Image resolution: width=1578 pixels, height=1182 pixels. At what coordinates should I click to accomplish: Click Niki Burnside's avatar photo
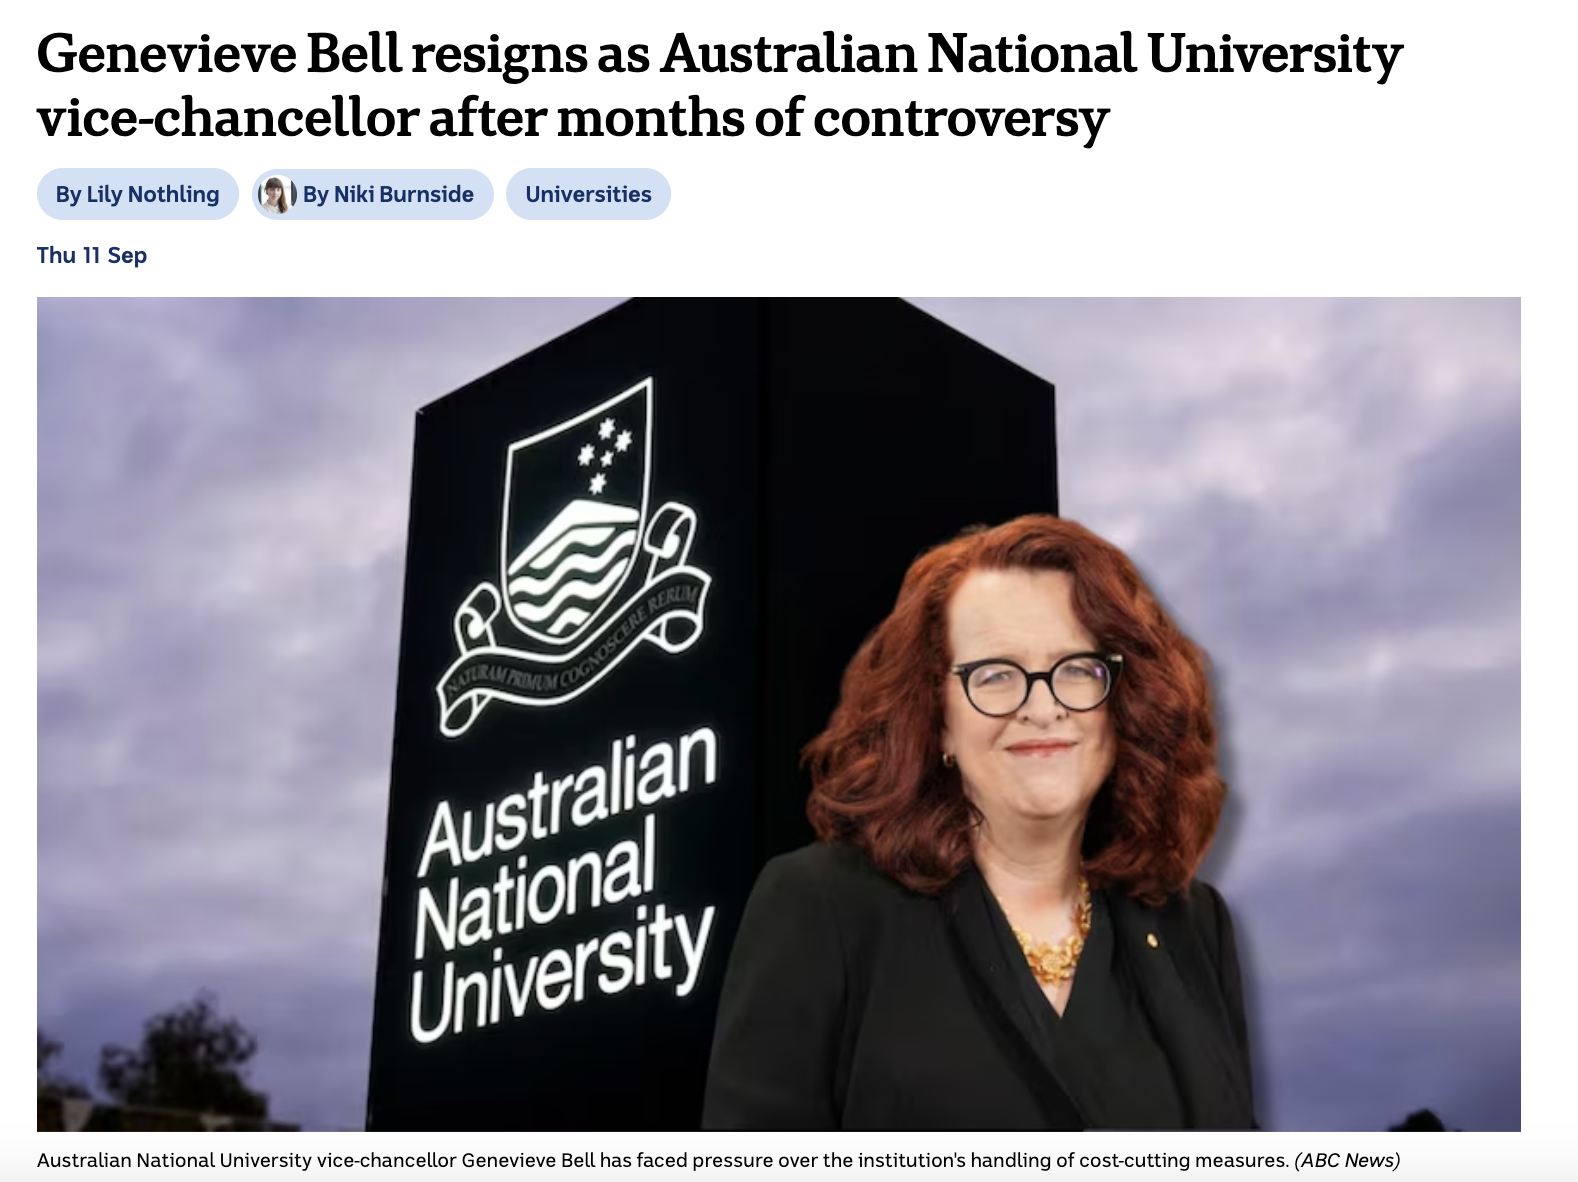point(276,194)
